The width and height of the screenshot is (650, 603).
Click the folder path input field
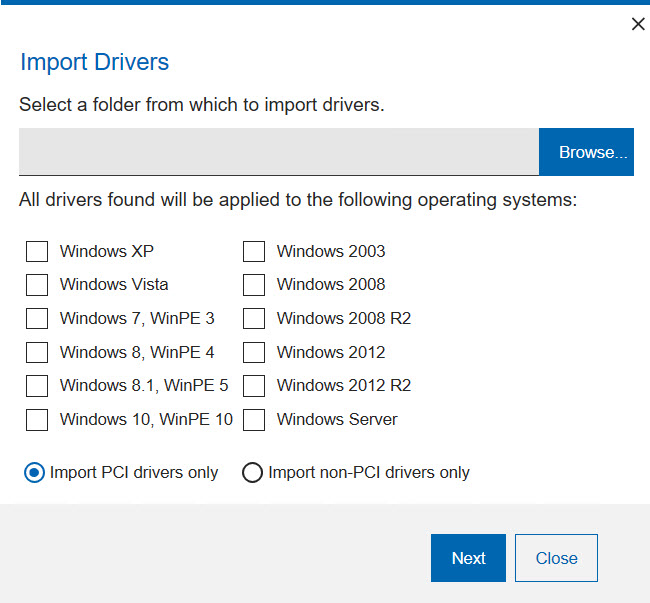tap(278, 152)
